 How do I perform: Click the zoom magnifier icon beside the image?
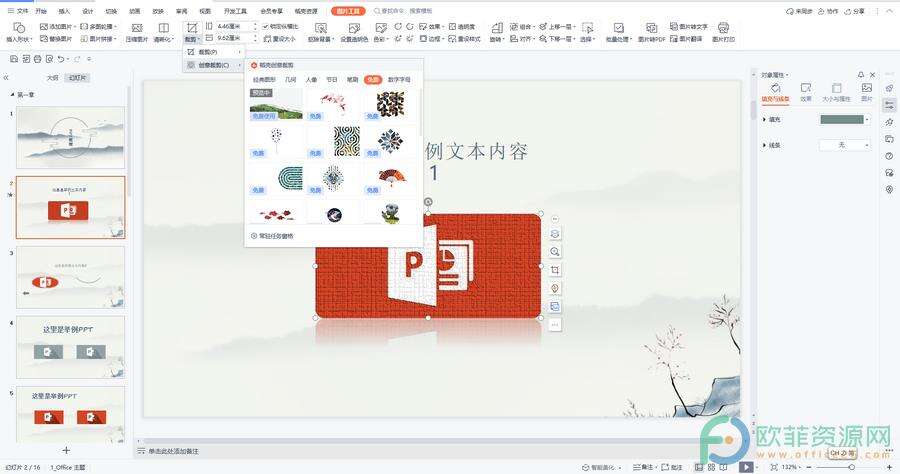[x=555, y=251]
